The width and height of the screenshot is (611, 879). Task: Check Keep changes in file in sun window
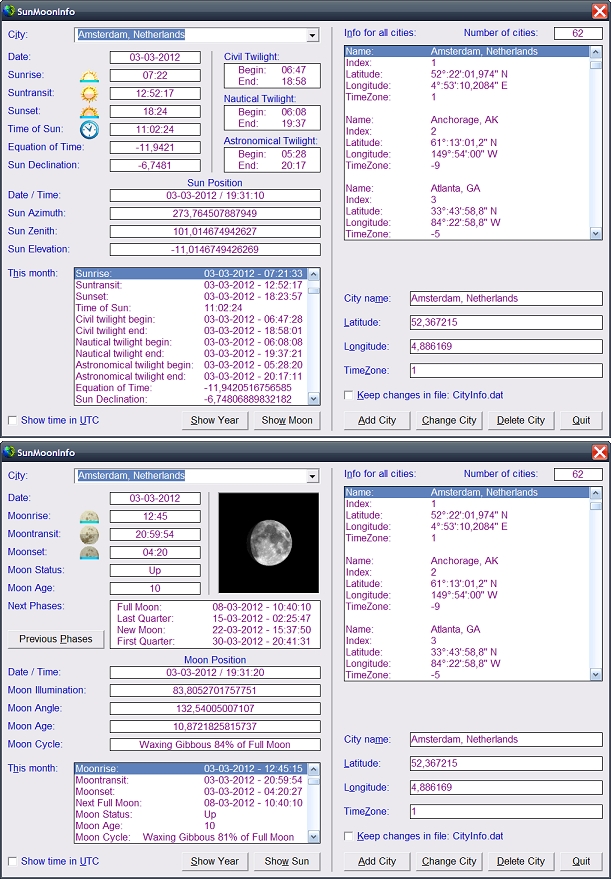[349, 395]
